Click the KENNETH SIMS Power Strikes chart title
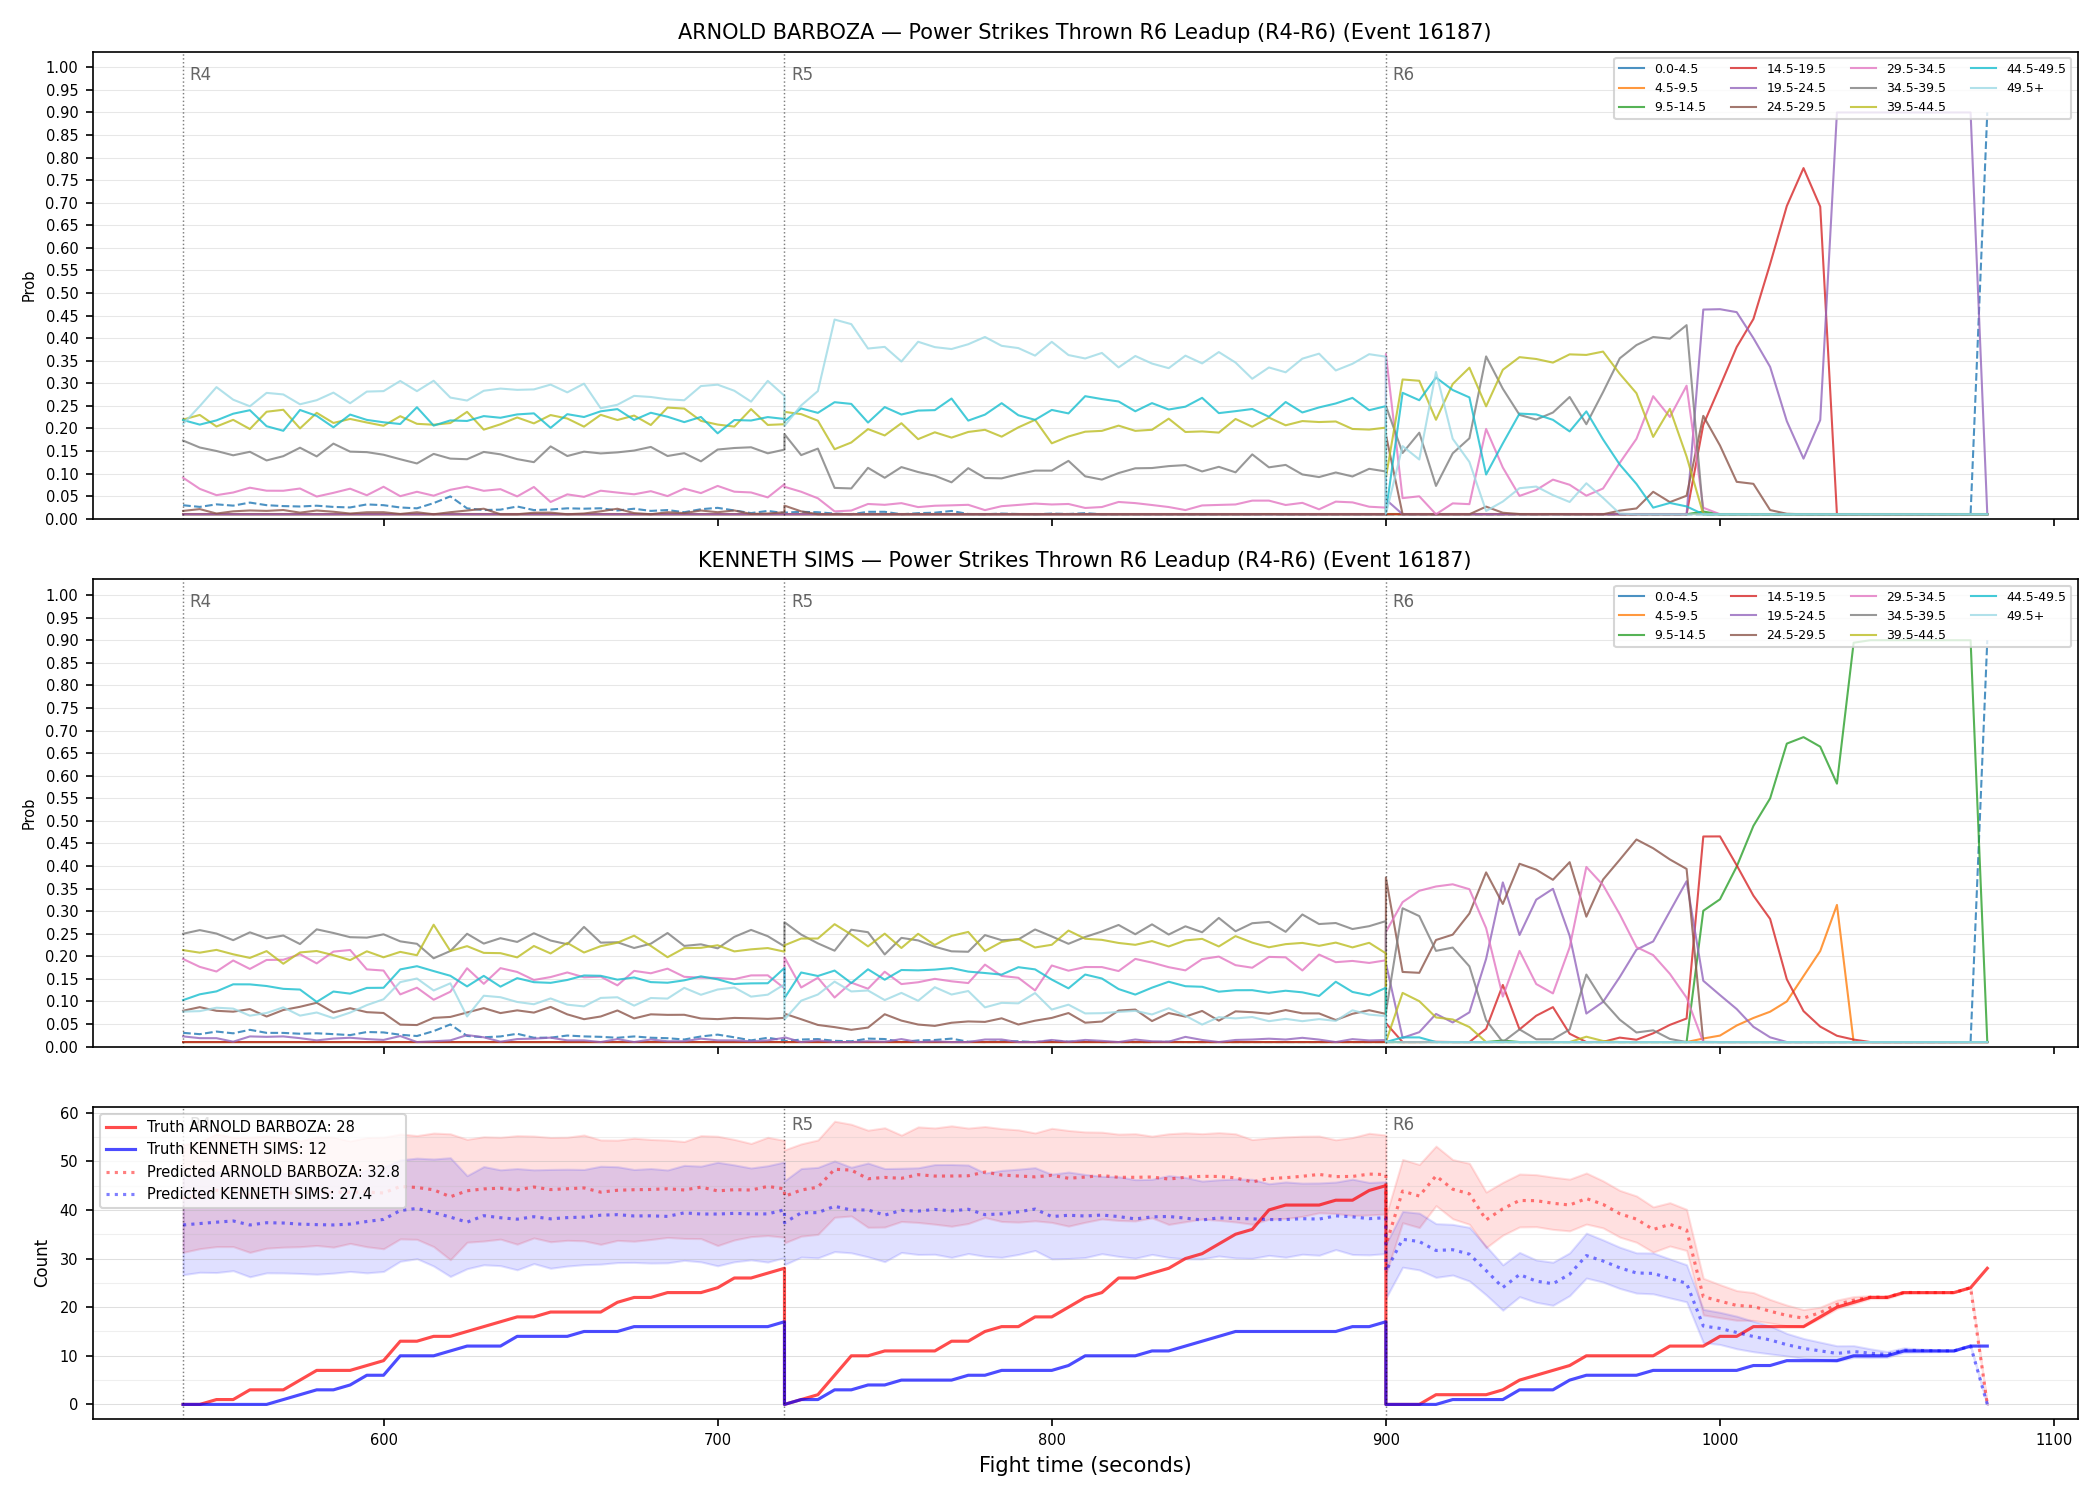 [1084, 560]
